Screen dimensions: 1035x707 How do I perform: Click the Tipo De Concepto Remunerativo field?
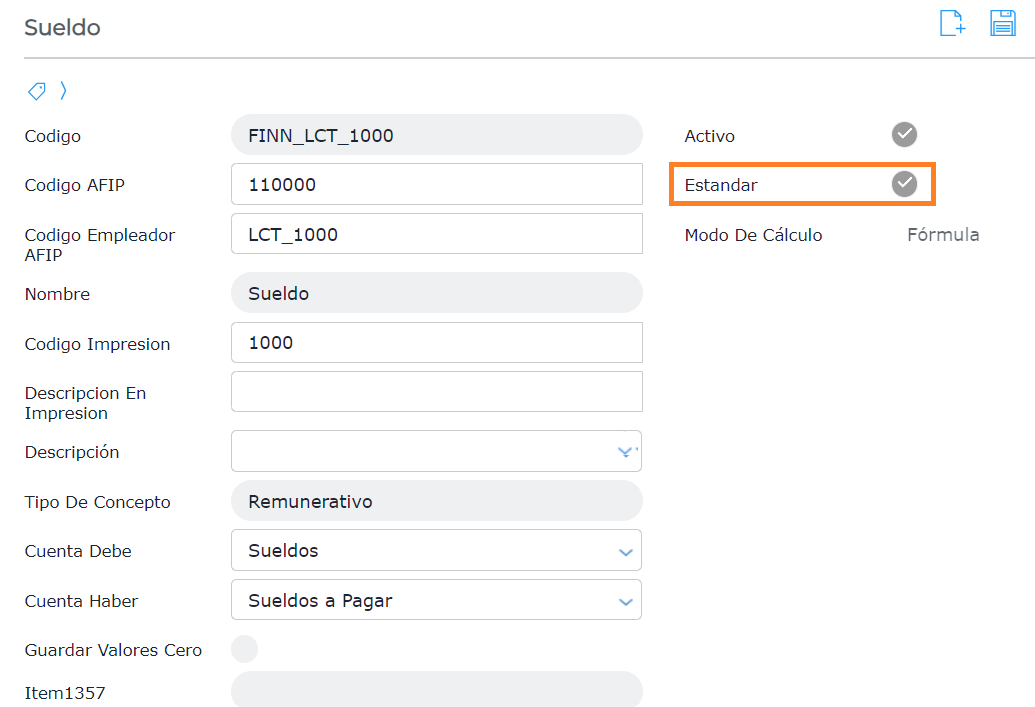(436, 501)
